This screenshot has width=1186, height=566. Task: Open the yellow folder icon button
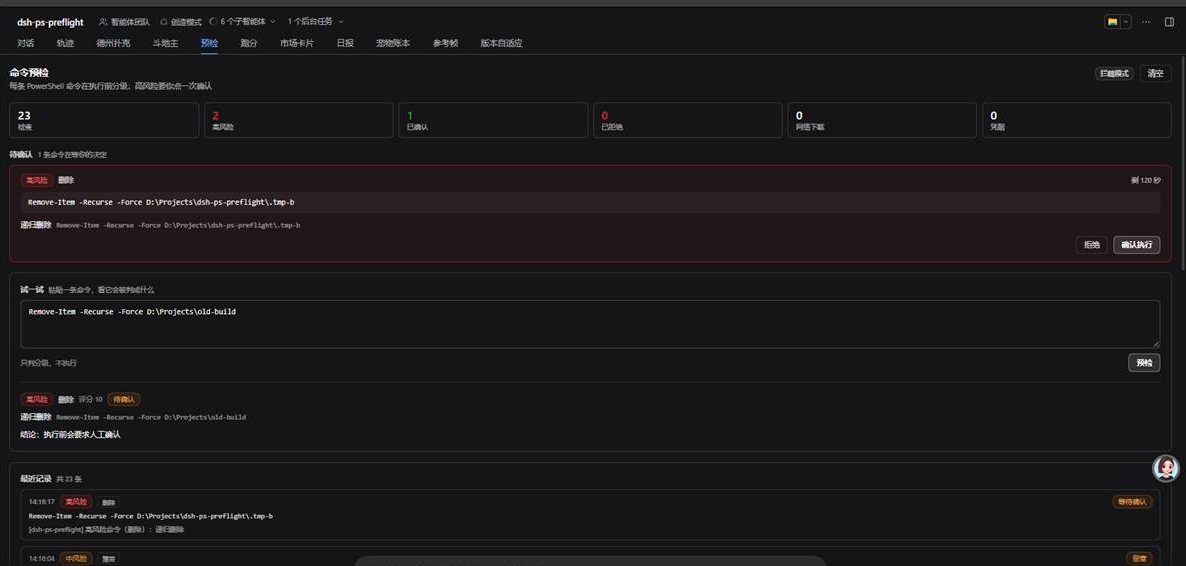(x=1113, y=22)
